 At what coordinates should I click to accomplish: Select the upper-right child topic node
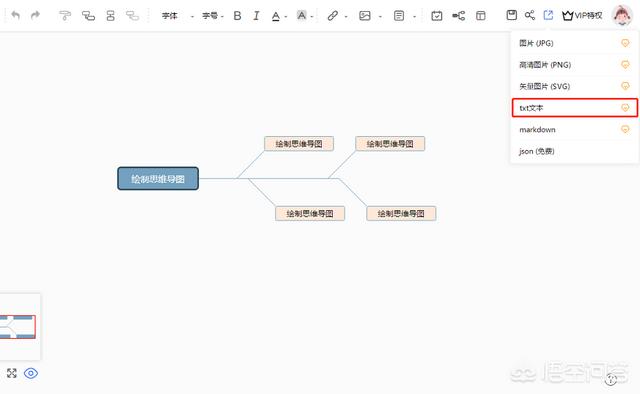pyautogui.click(x=390, y=144)
